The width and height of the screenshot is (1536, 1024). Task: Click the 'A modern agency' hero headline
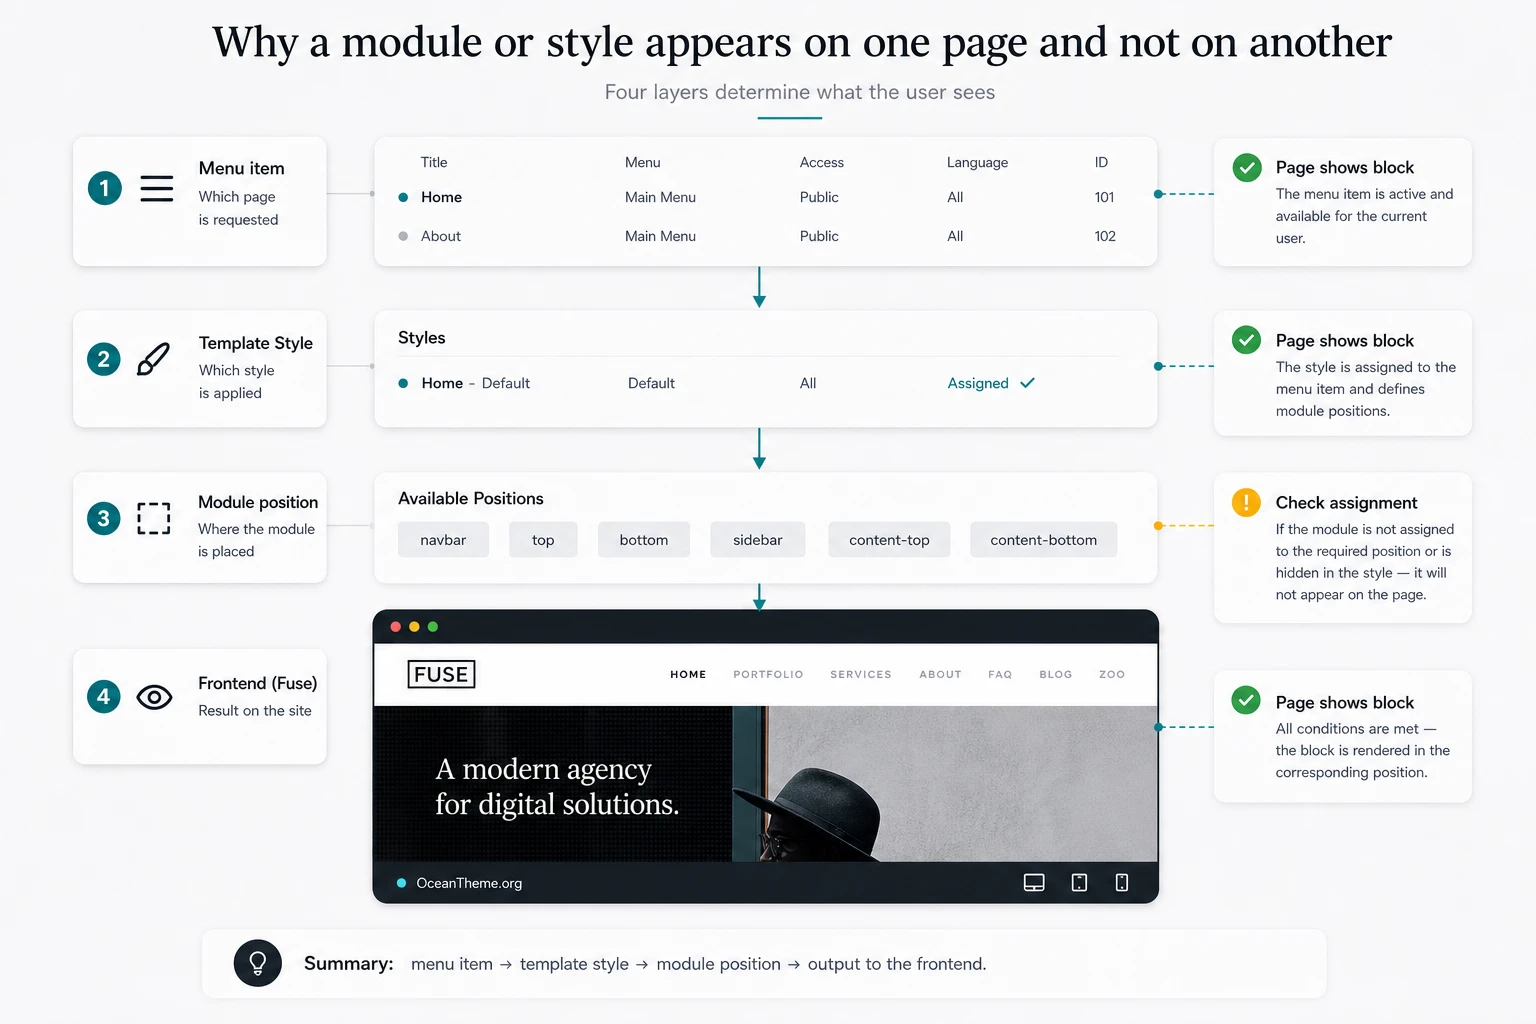(x=557, y=786)
